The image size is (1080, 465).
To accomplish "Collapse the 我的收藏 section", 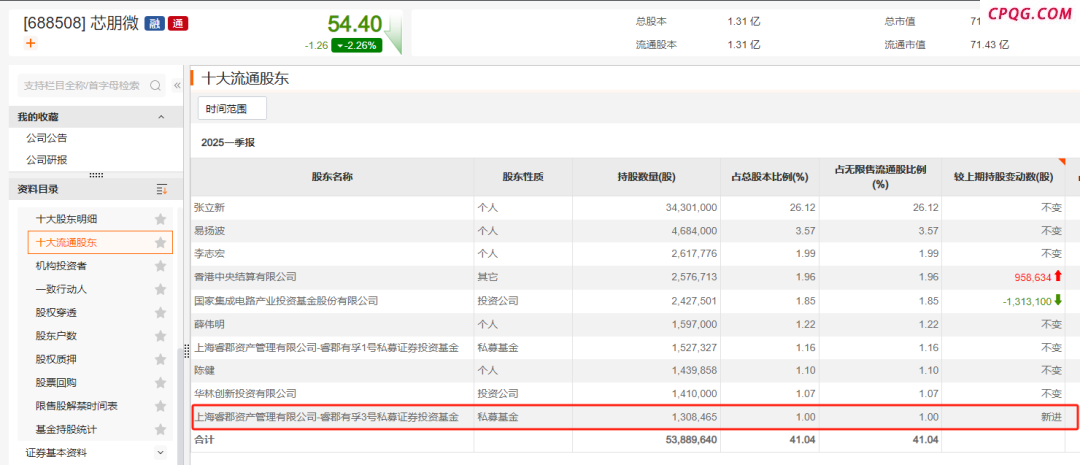I will 161,117.
